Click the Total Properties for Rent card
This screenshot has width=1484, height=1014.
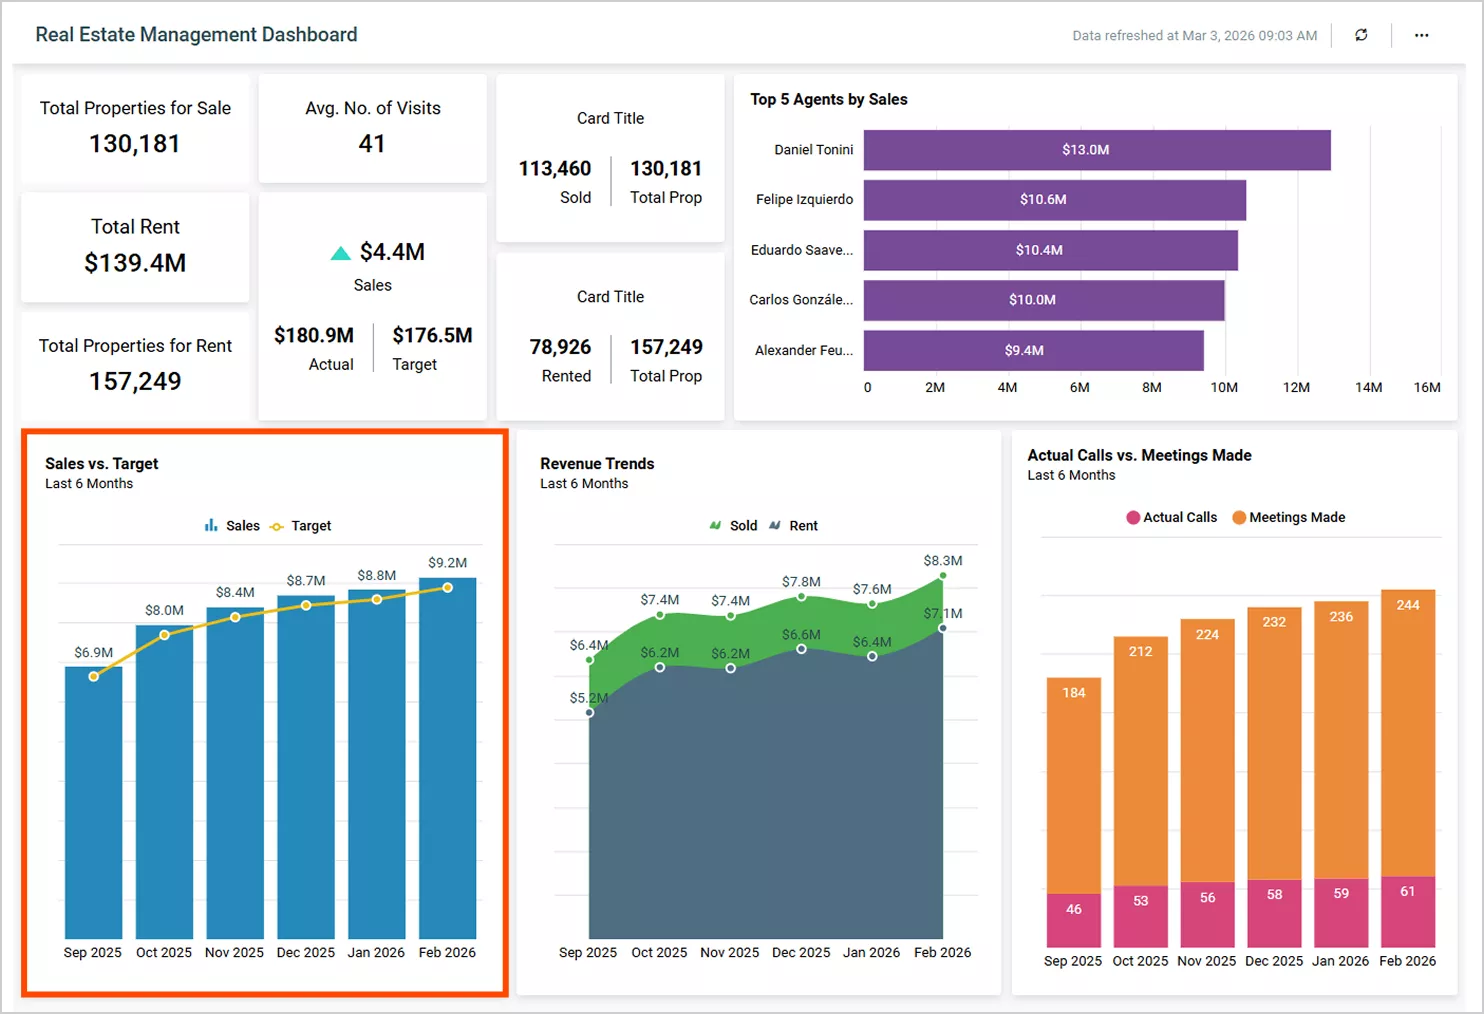pos(135,365)
